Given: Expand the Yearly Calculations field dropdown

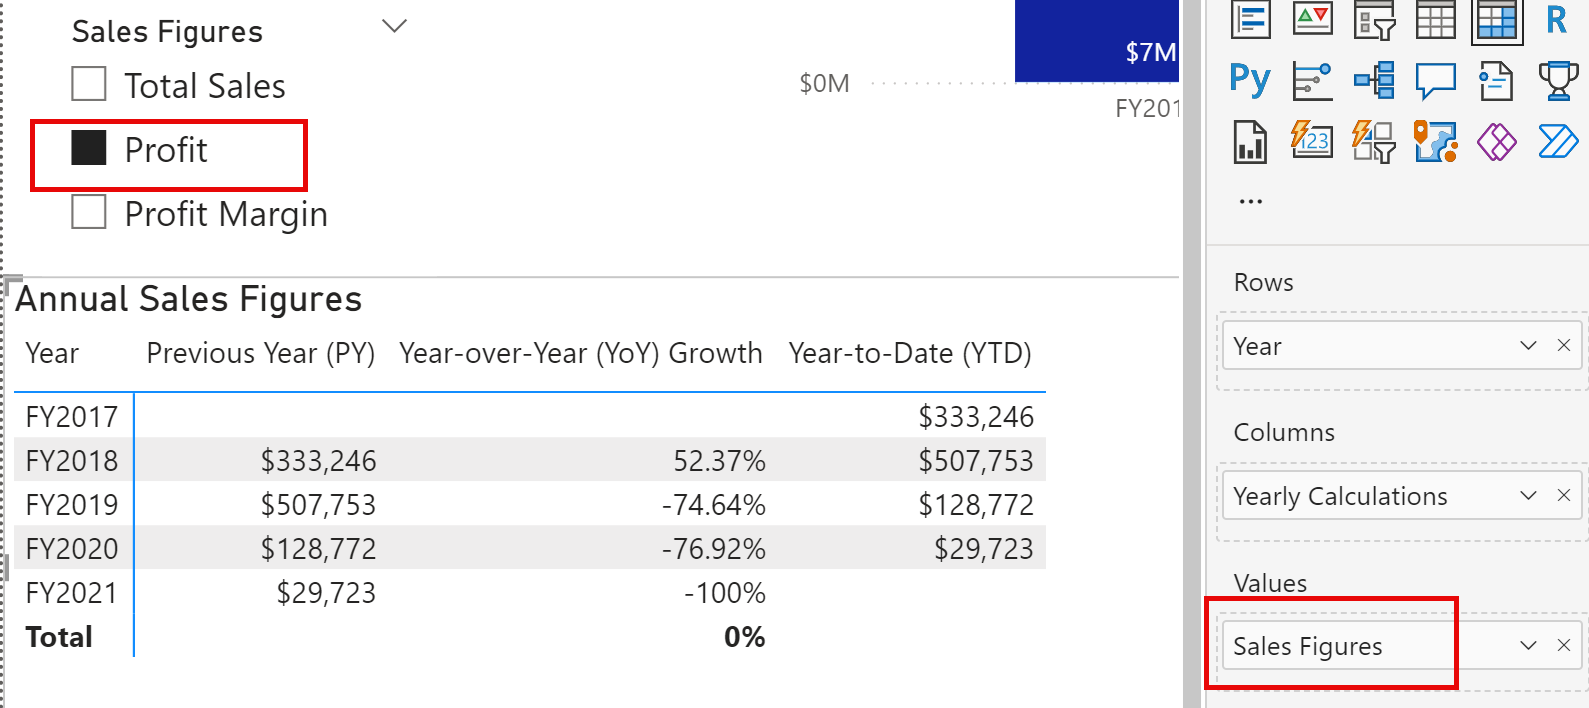Looking at the screenshot, I should (1528, 495).
